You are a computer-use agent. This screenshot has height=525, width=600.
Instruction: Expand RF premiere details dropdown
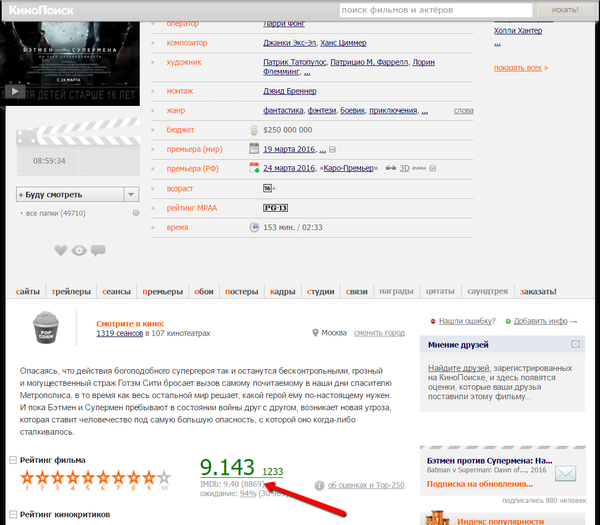433,168
